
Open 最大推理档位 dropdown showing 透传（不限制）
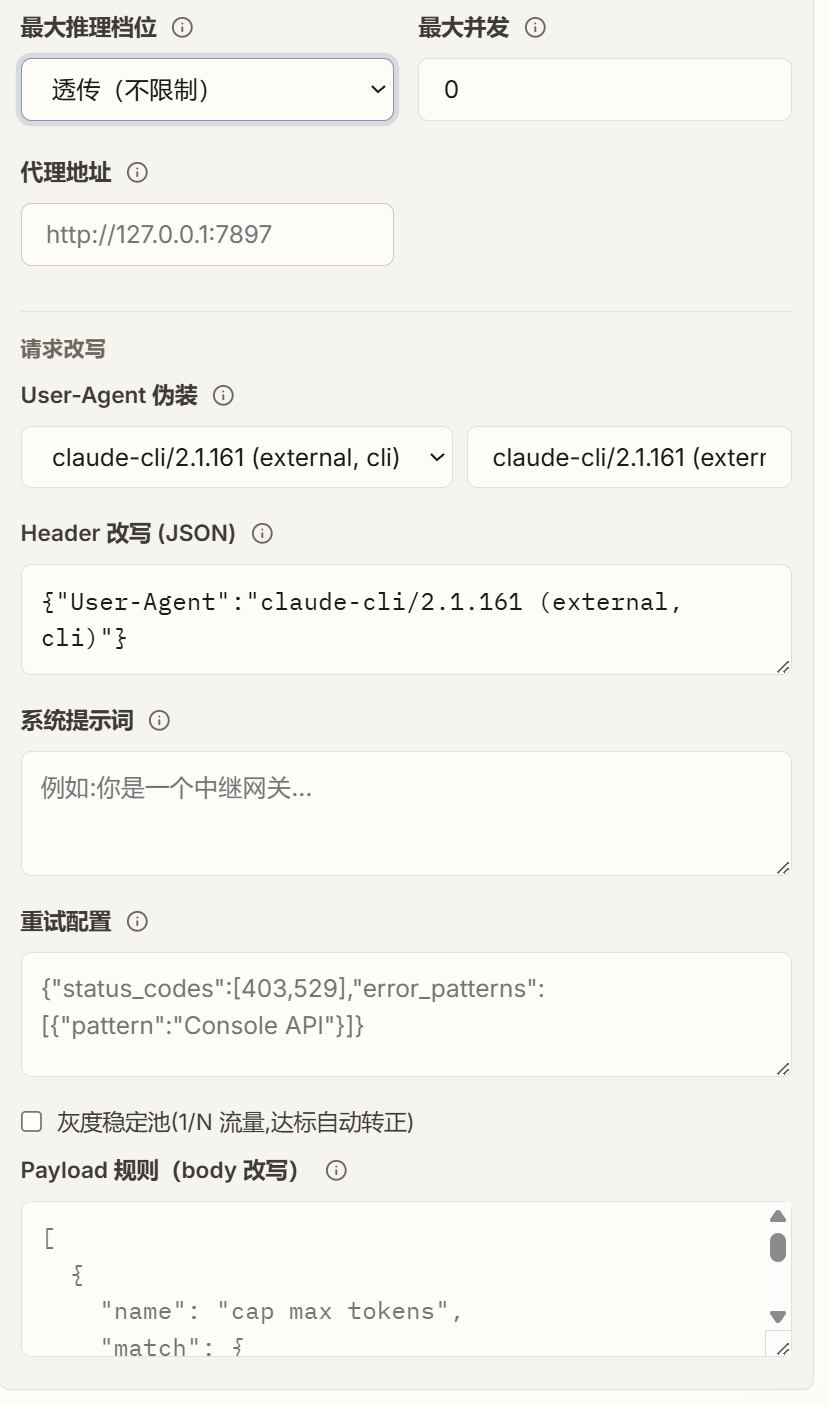tap(207, 89)
